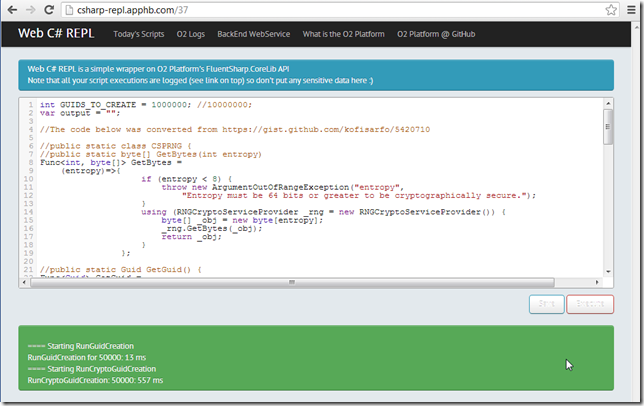Bookmark this page with the star icon
The width and height of the screenshot is (644, 406).
point(611,10)
